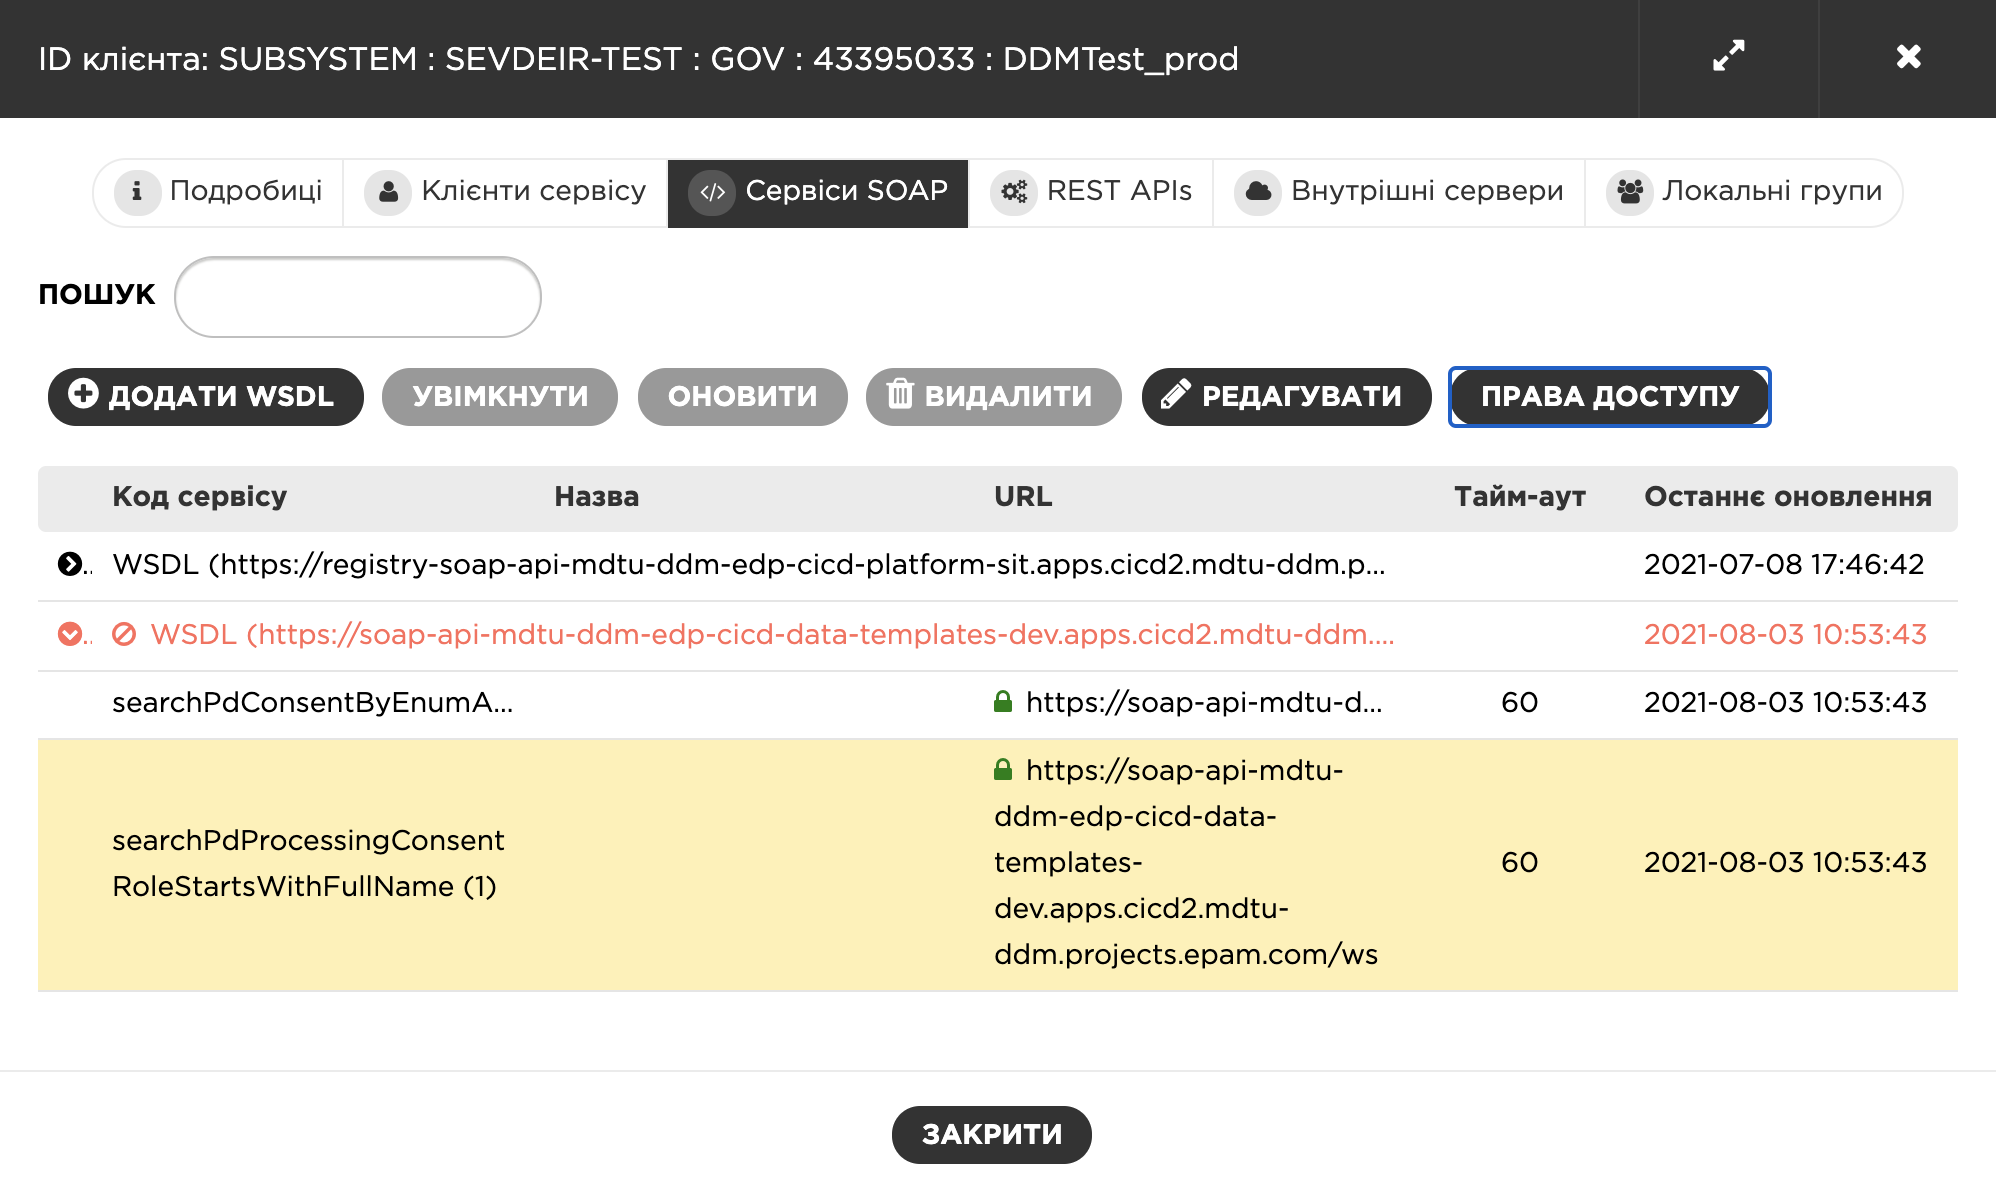Click the cloud icon on Внутрішні сервери
The width and height of the screenshot is (1996, 1196).
pyautogui.click(x=1258, y=191)
